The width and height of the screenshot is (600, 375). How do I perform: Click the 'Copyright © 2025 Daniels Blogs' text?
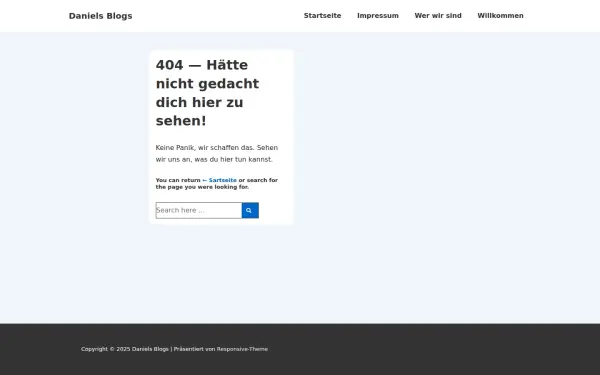[125, 349]
